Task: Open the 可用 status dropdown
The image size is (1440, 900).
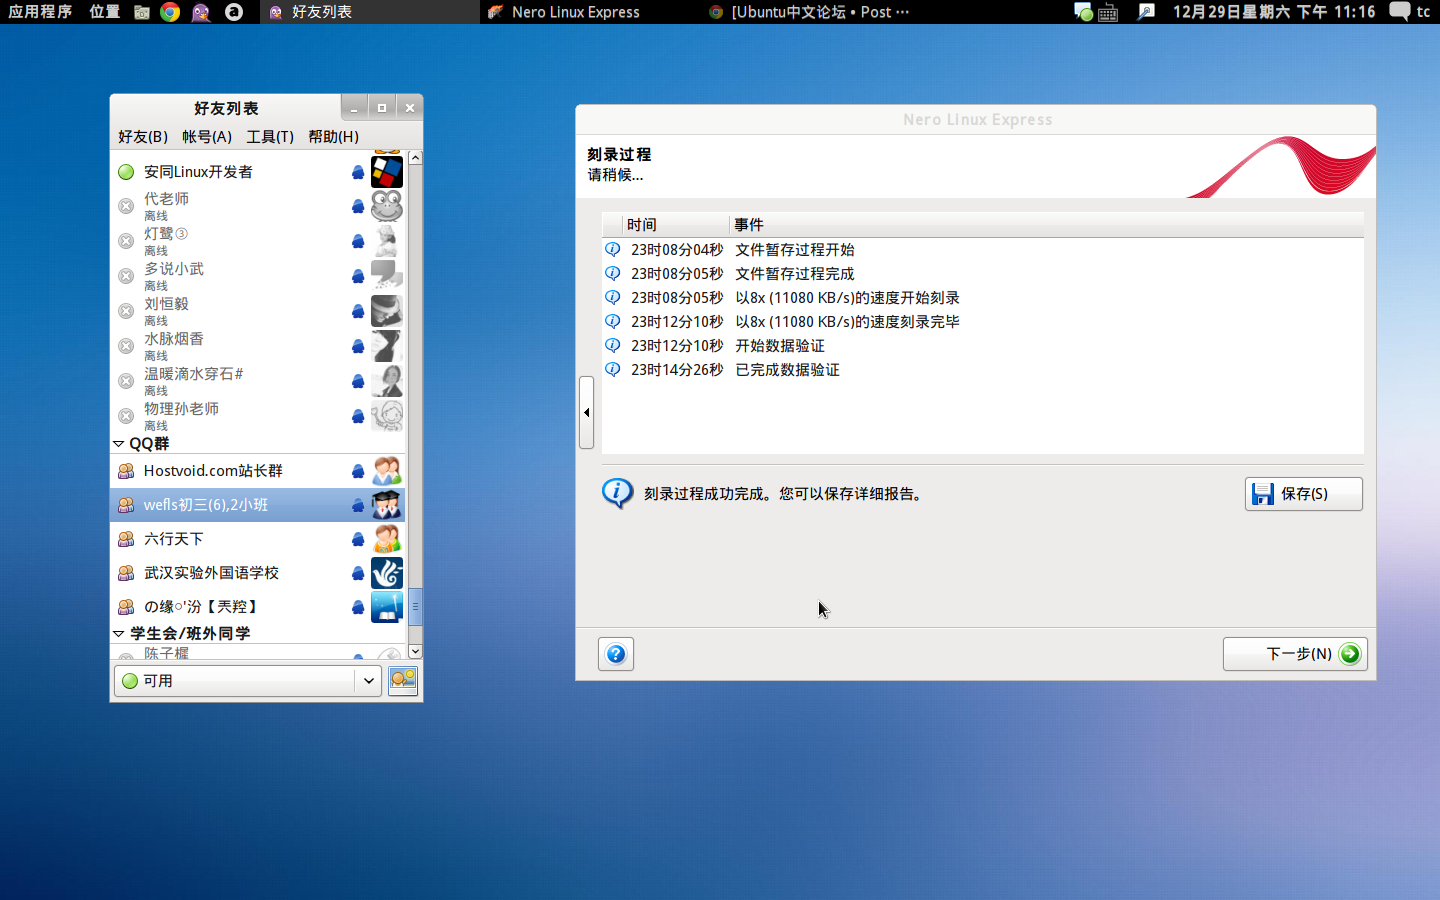Action: 247,681
